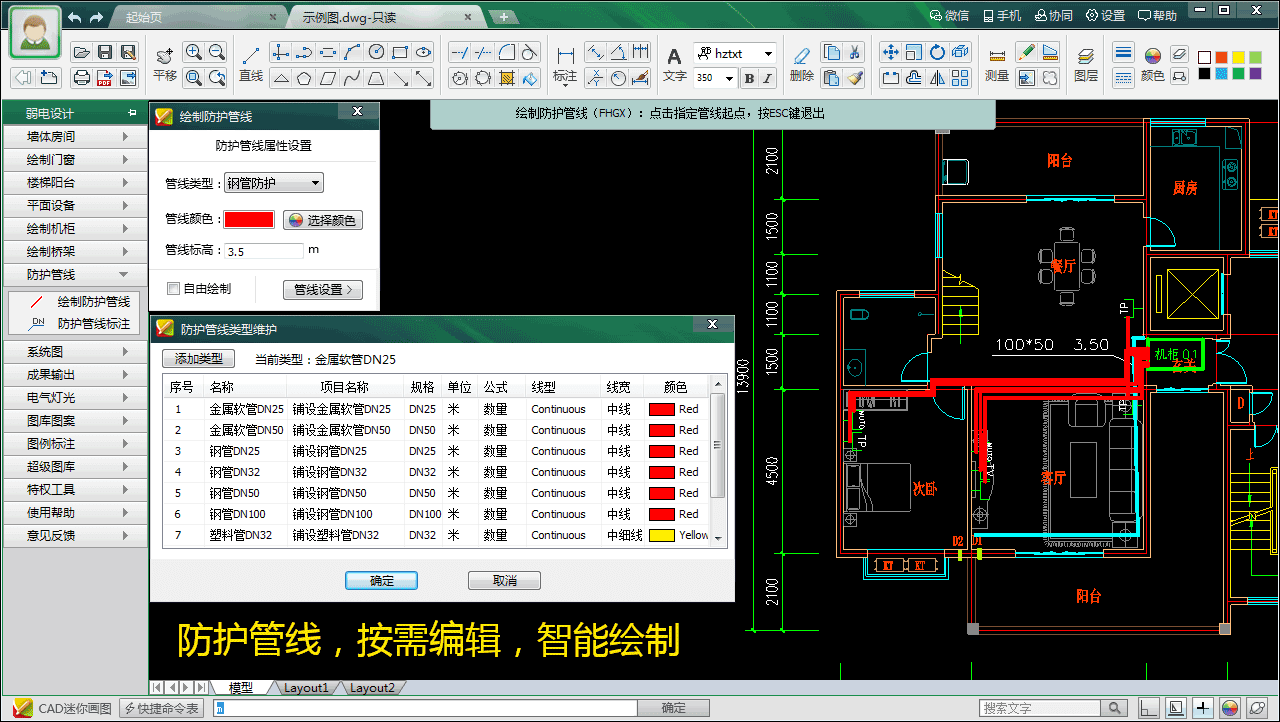Expand the 系统图 sidebar menu
The height and width of the screenshot is (722, 1280).
75,352
